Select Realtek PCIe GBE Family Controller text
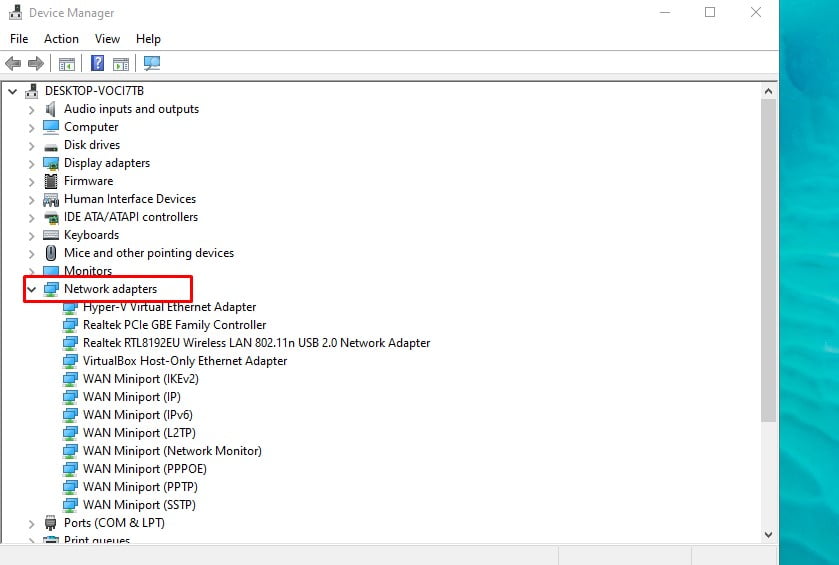Image resolution: width=839 pixels, height=565 pixels. [174, 325]
